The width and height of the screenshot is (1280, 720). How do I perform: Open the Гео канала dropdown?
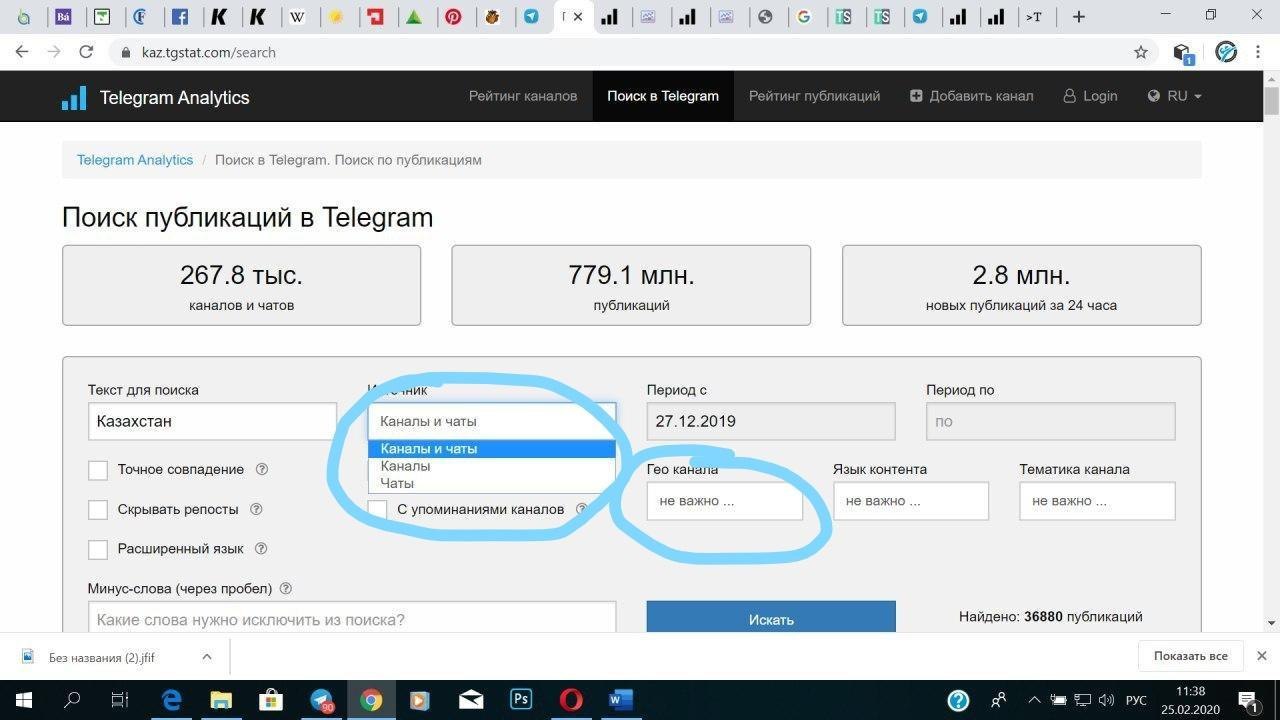pos(724,501)
